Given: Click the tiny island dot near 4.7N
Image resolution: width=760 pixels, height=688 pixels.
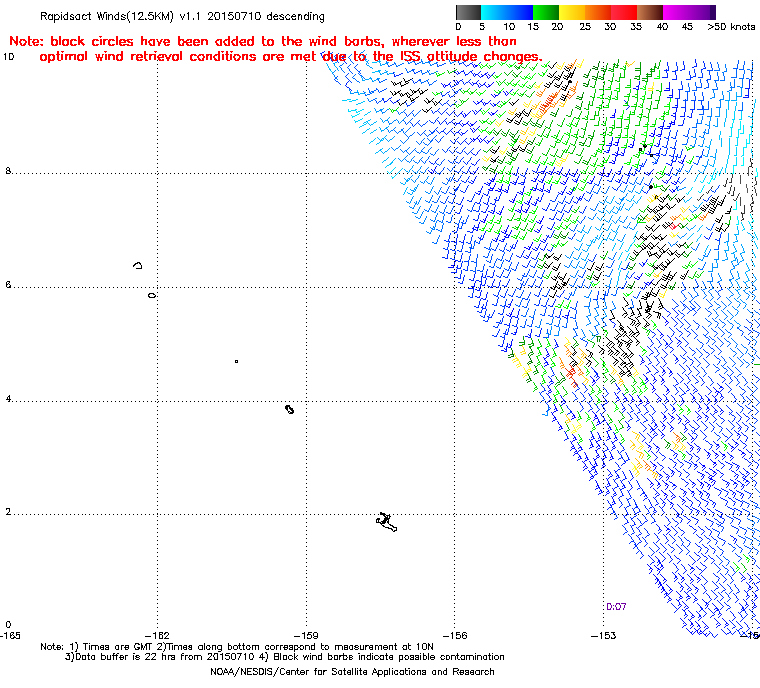Looking at the screenshot, I should point(237,361).
